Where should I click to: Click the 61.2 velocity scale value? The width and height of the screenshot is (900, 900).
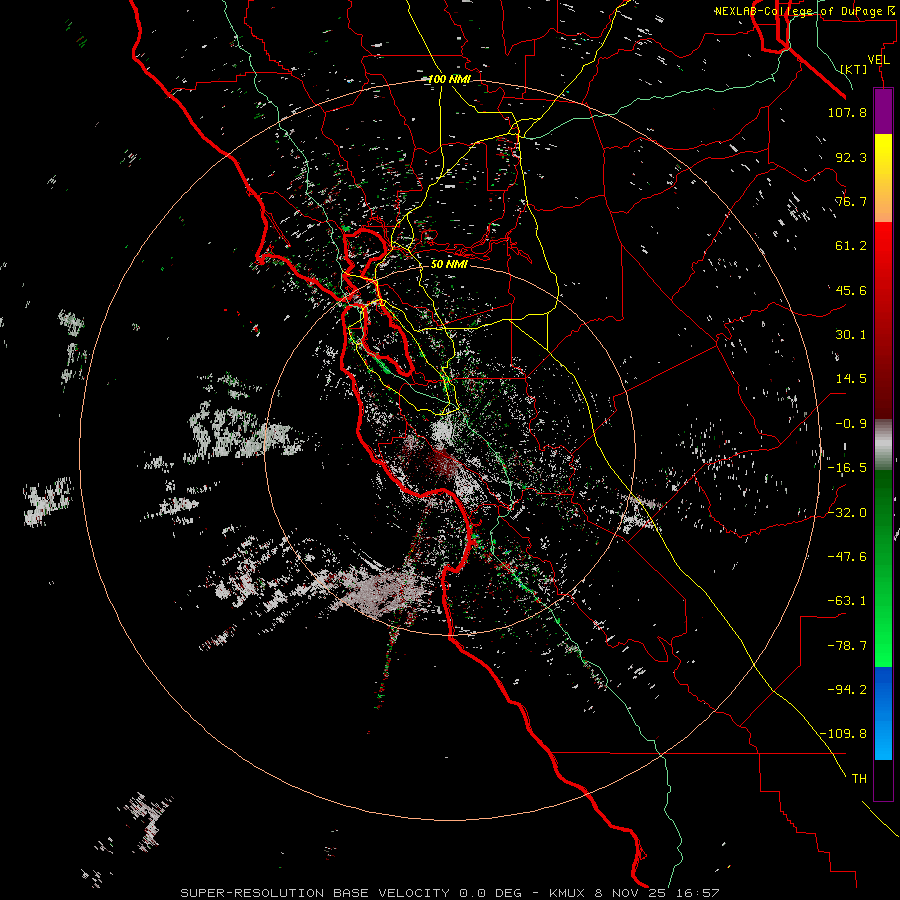tap(851, 246)
